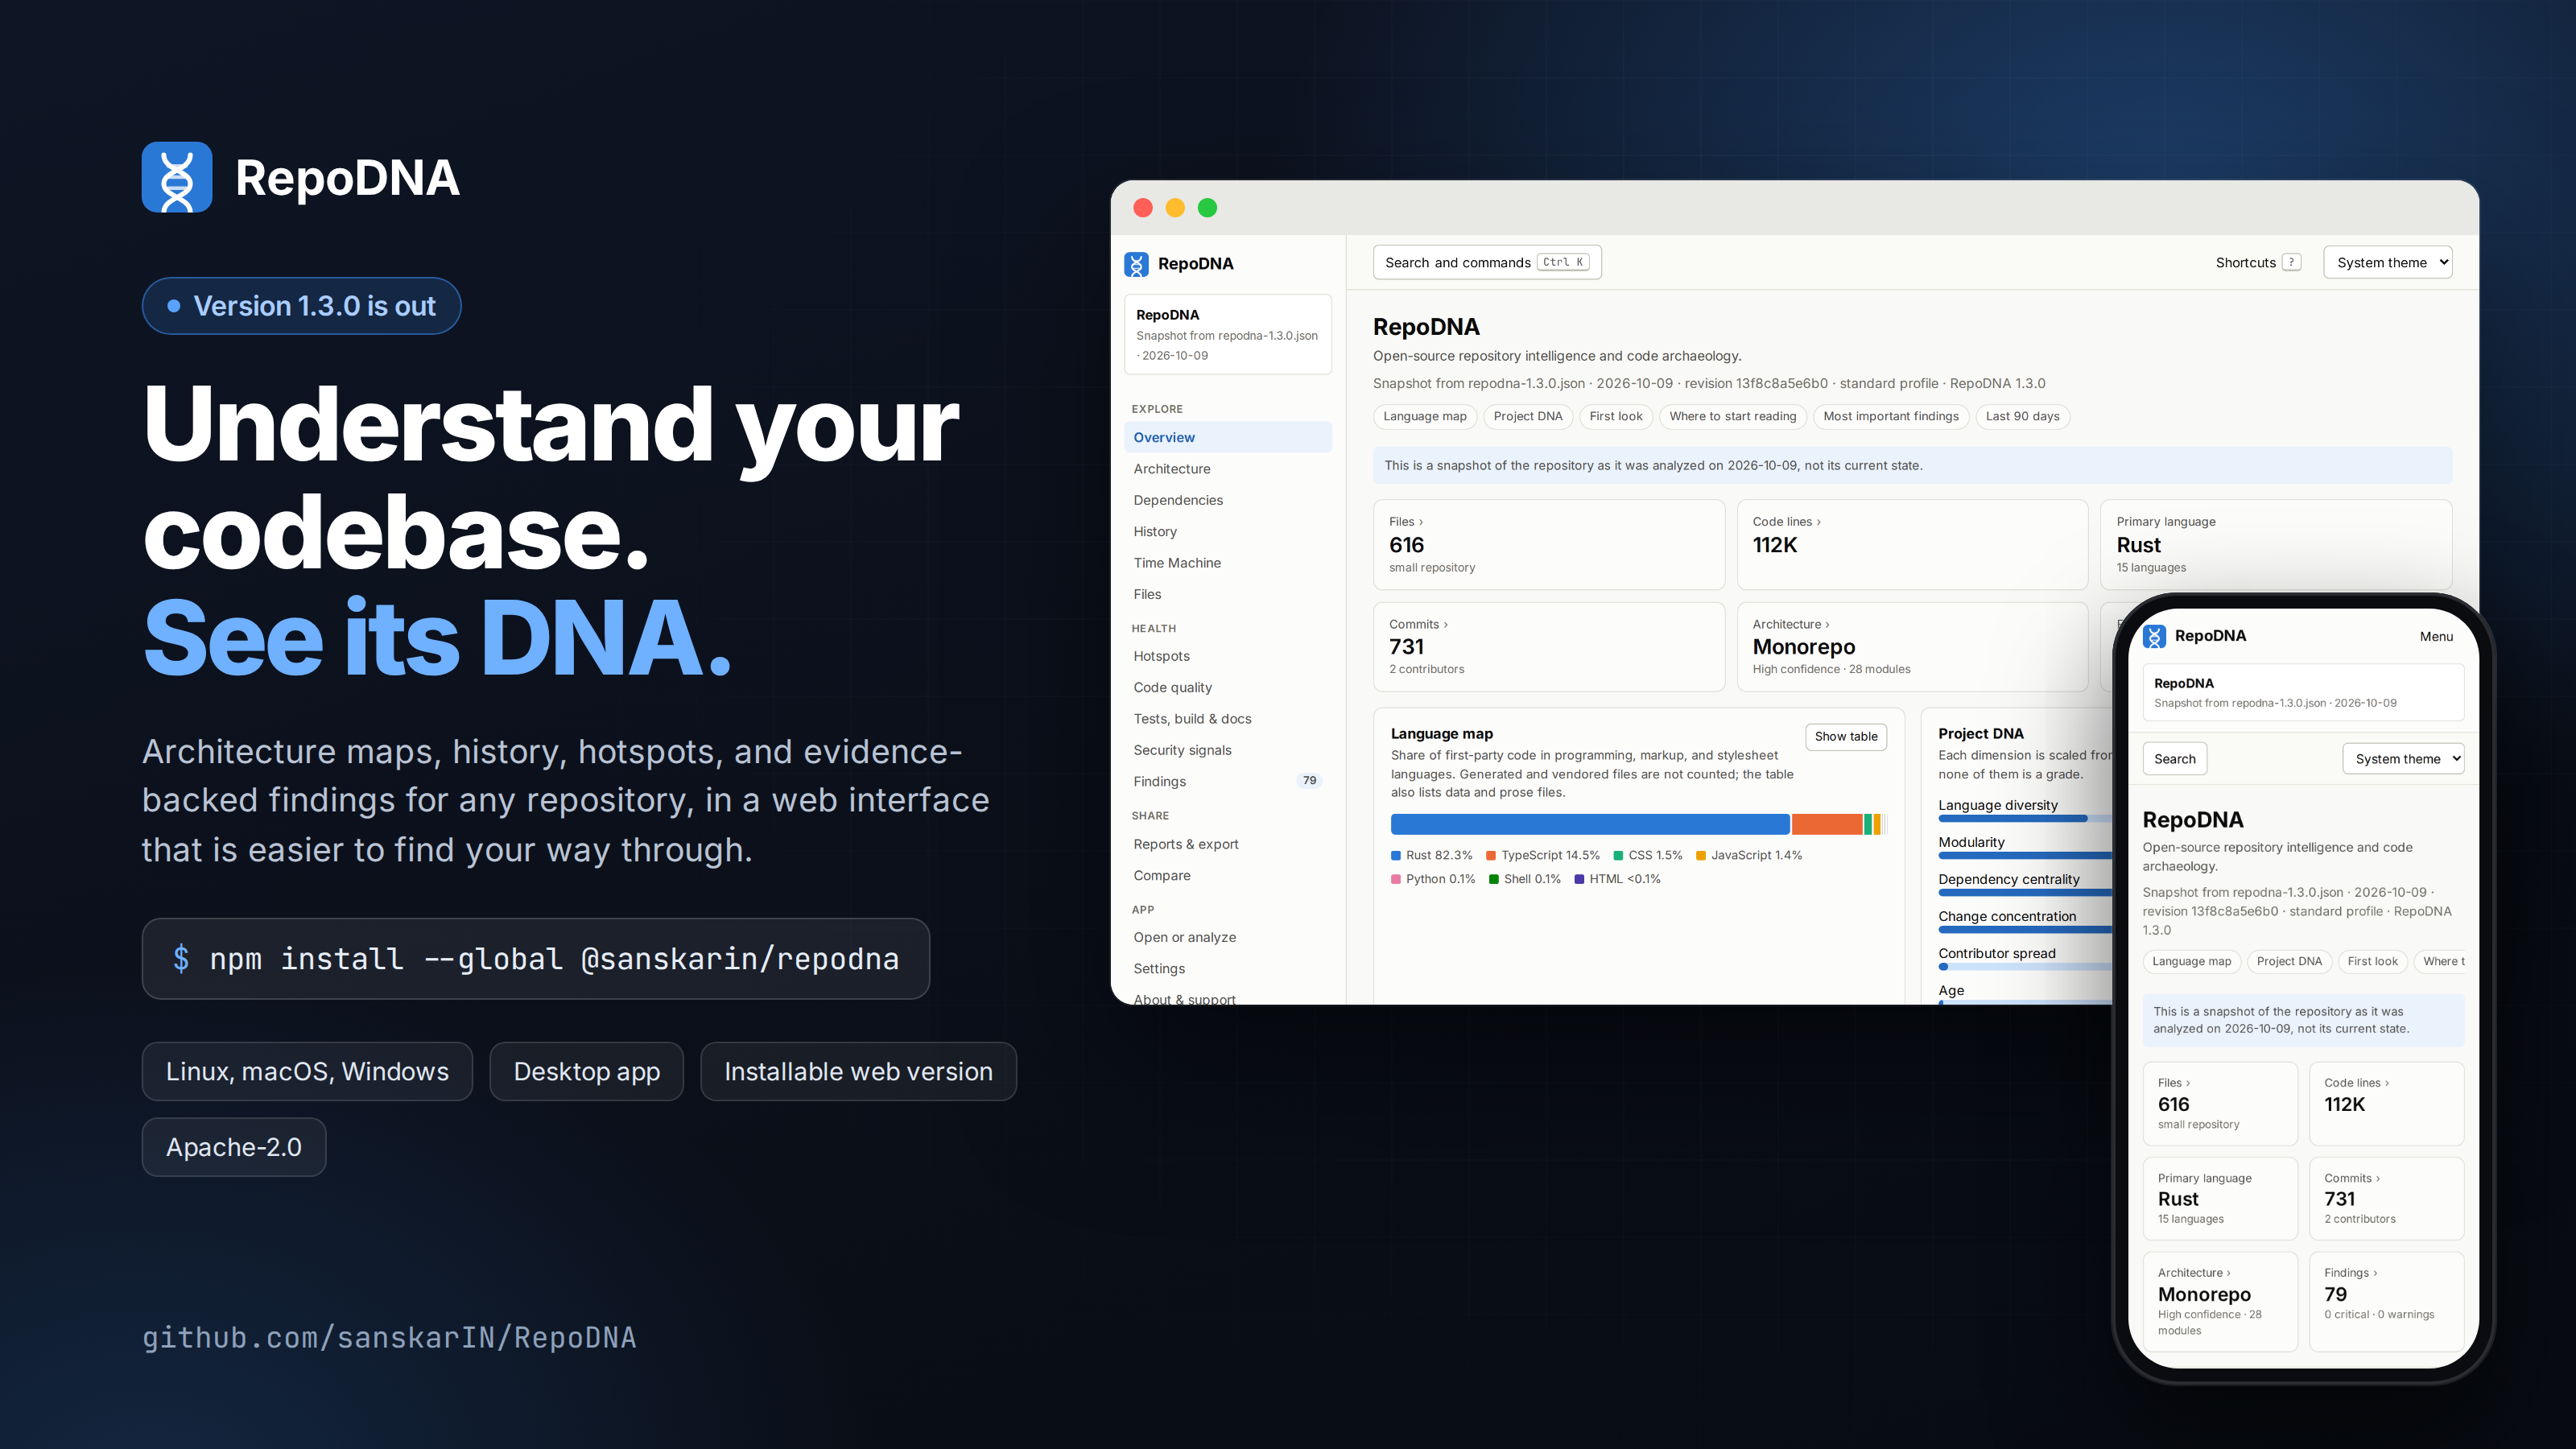Screen dimensions: 2576x1449
Task: Click the RepoDNA snapshot card in the desktop sidebar
Action: click(x=1227, y=334)
